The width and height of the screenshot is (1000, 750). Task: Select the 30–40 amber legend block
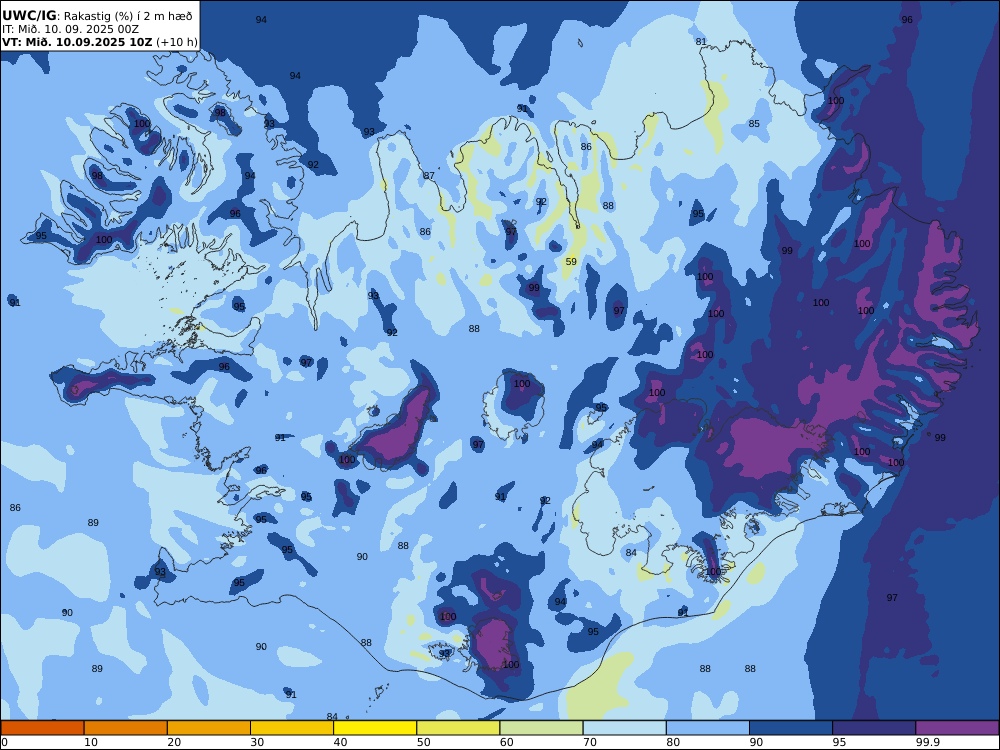(x=292, y=728)
